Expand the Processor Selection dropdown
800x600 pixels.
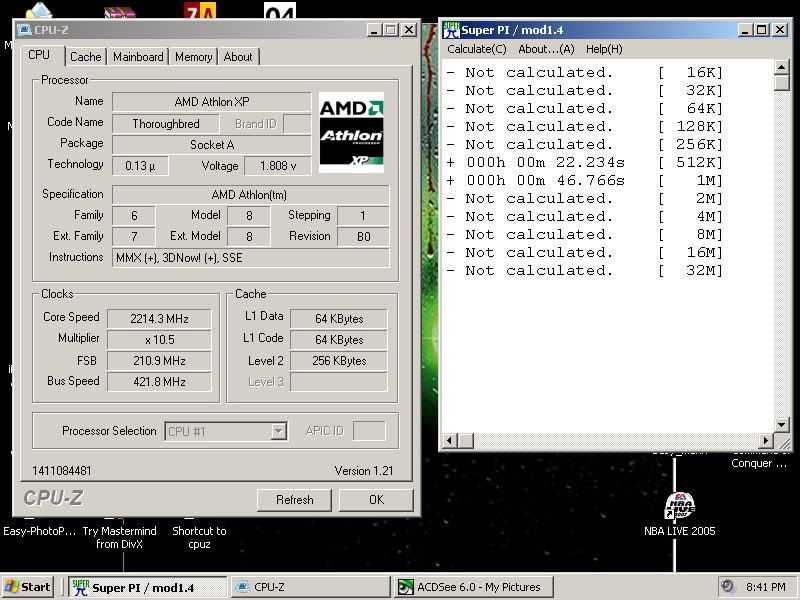[279, 432]
